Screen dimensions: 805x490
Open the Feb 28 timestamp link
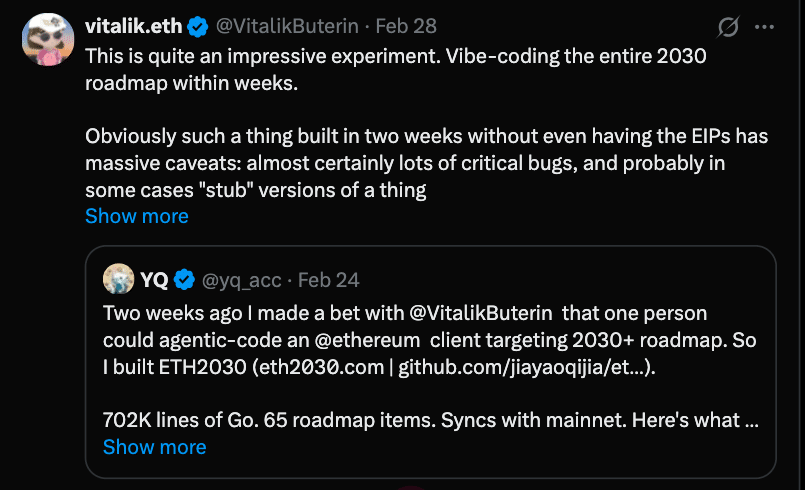[406, 26]
